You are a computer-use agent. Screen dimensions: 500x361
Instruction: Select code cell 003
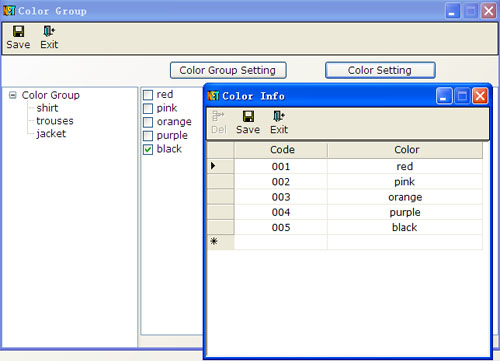point(281,197)
